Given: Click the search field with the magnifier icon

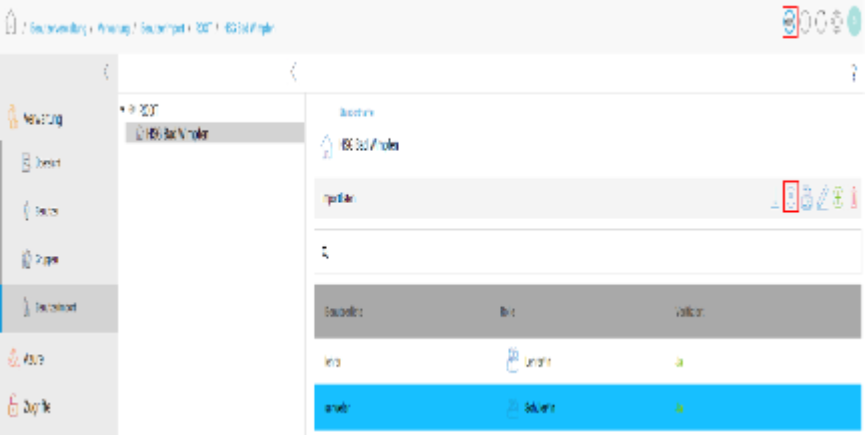Looking at the screenshot, I should point(588,253).
